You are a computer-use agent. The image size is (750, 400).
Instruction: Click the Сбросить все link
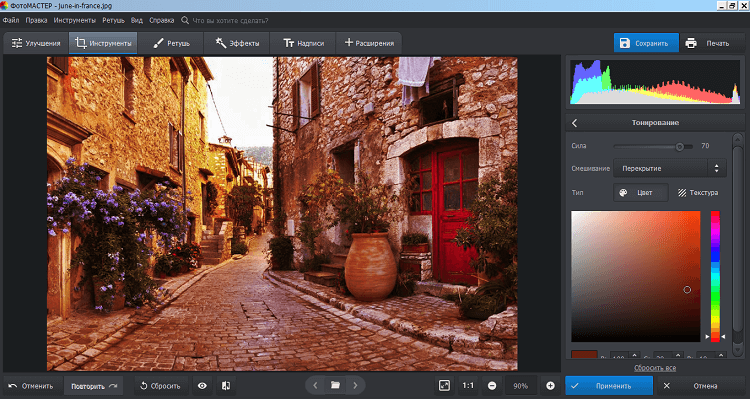(655, 368)
